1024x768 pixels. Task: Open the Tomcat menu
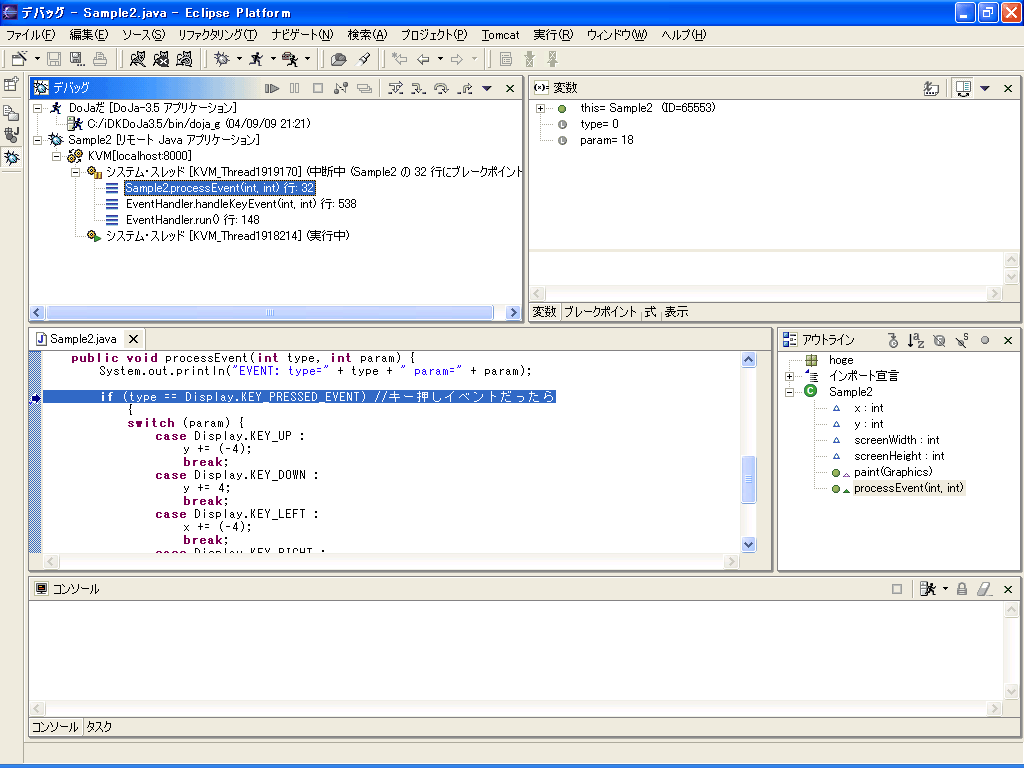tap(500, 35)
